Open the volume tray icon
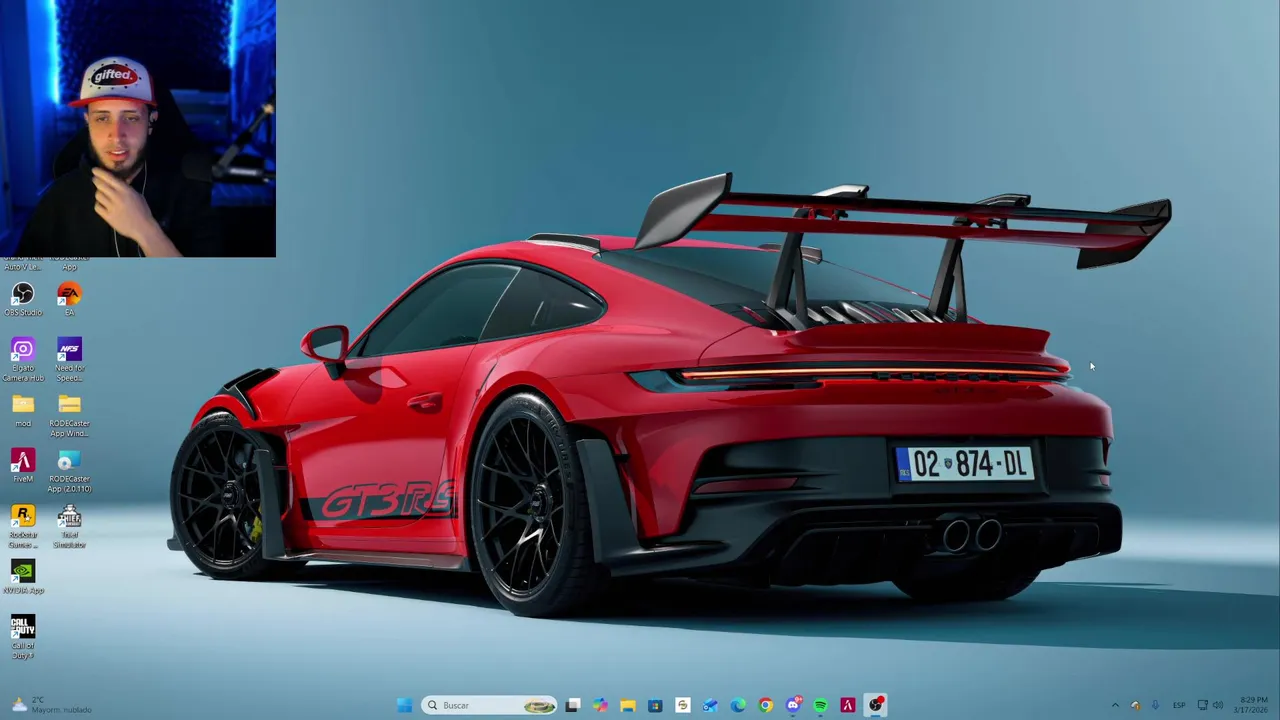The width and height of the screenshot is (1280, 720). click(x=1218, y=705)
